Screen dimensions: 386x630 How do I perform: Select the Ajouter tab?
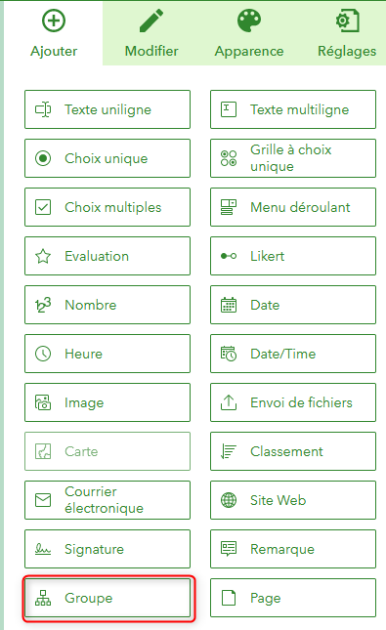click(54, 33)
